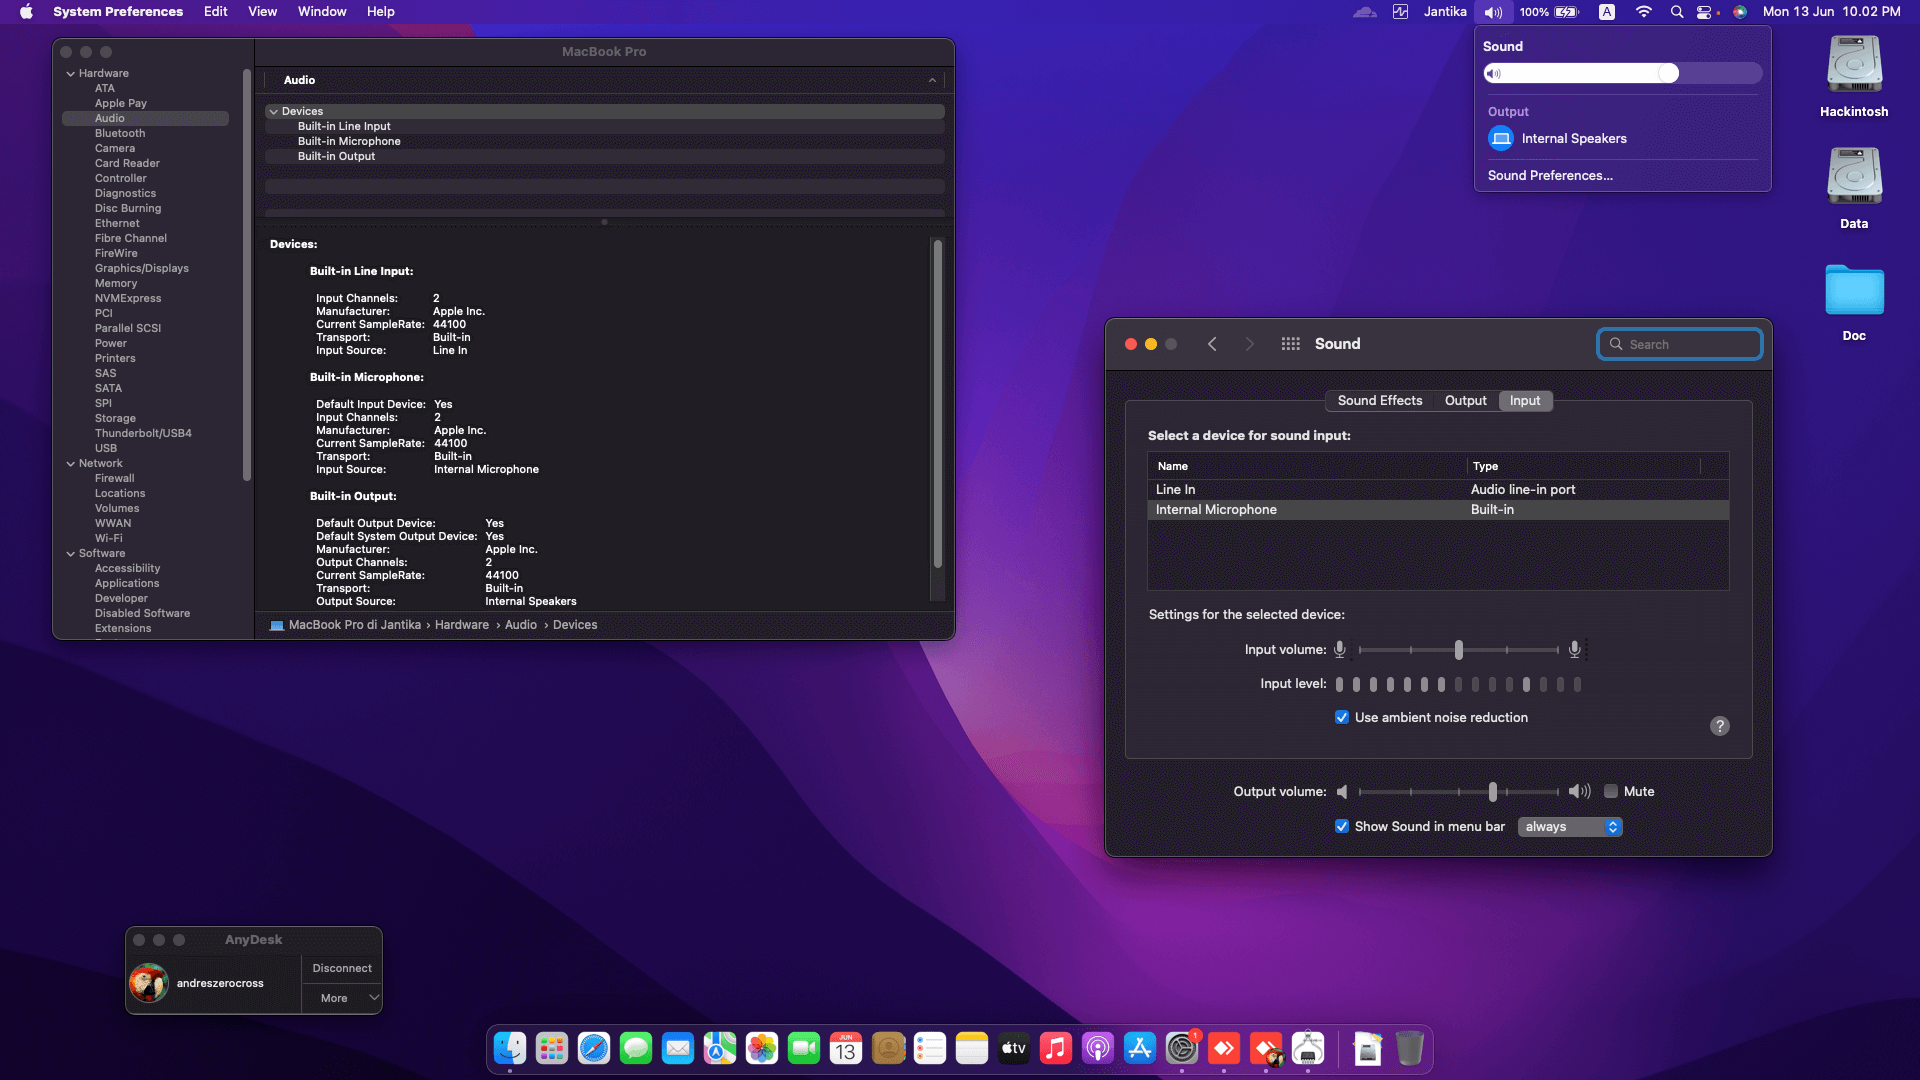Open Safari from the dock

(594, 1048)
